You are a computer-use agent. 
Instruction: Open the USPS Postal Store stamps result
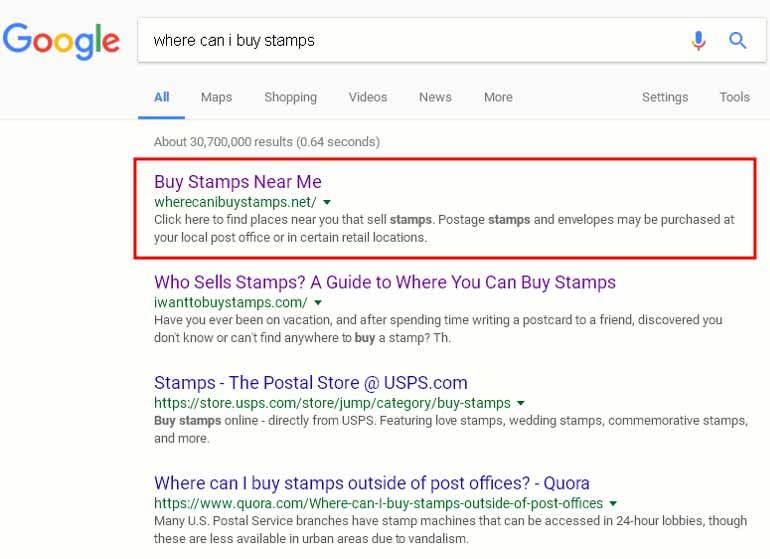click(311, 382)
